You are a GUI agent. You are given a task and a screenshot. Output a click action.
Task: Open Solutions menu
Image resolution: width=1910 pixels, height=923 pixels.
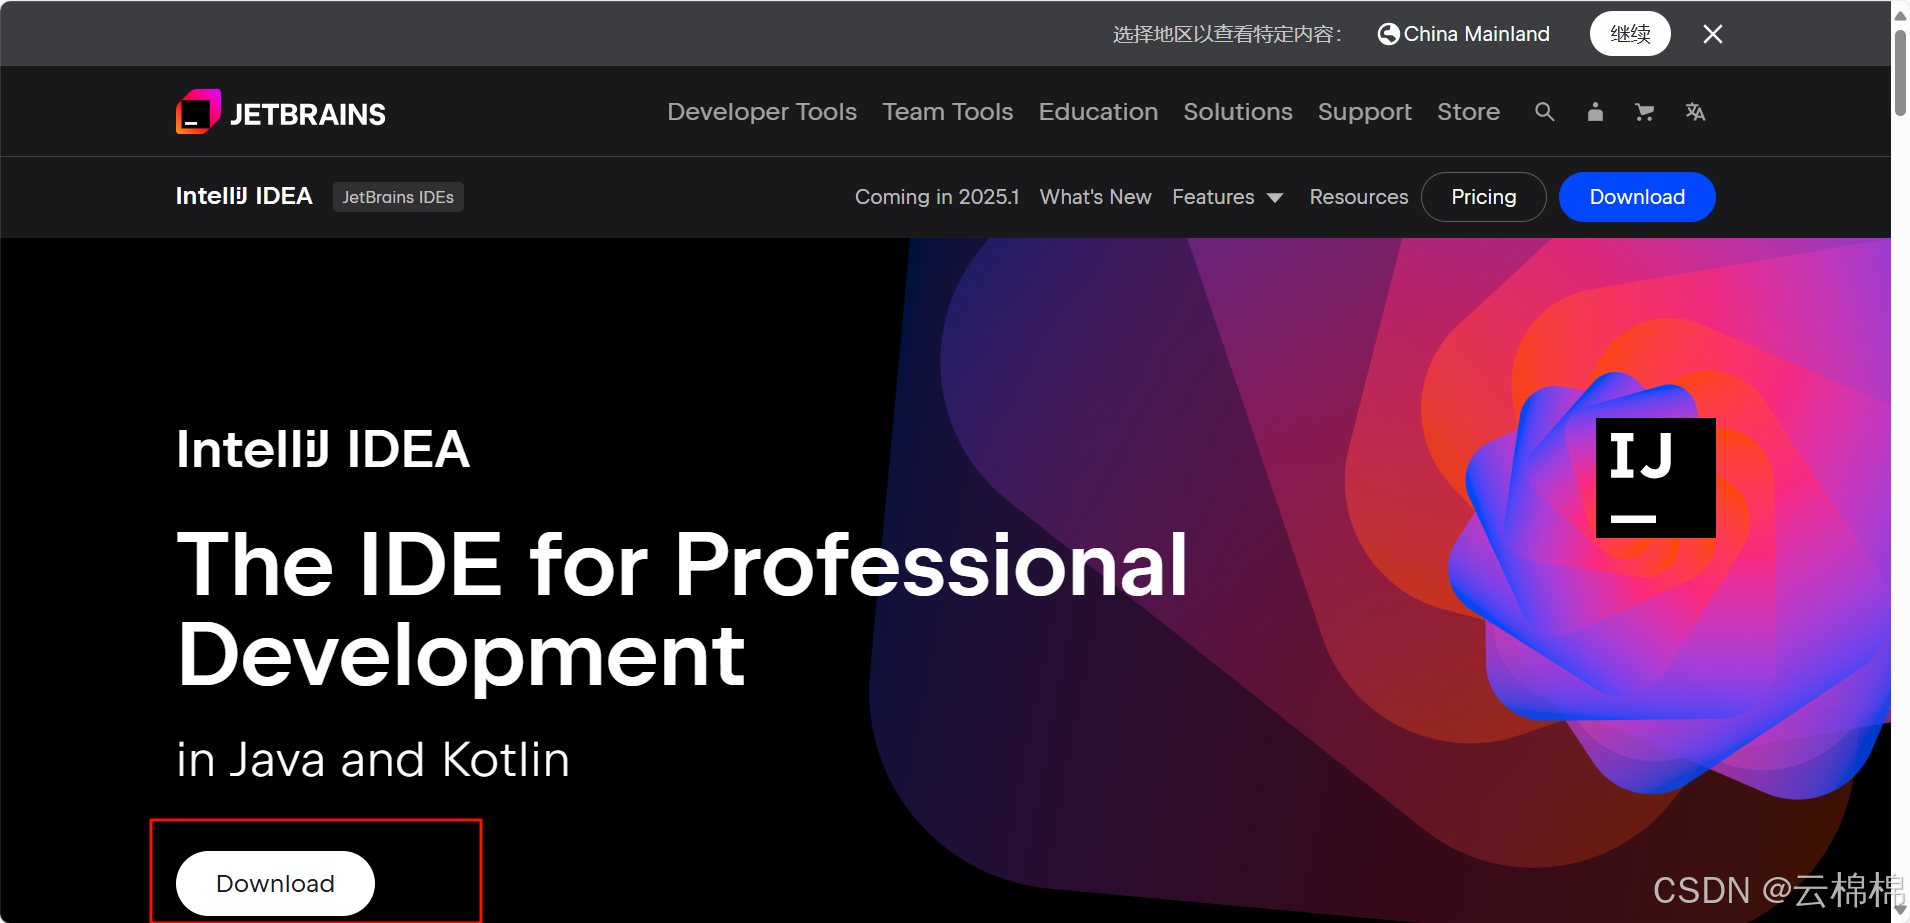[x=1238, y=112]
